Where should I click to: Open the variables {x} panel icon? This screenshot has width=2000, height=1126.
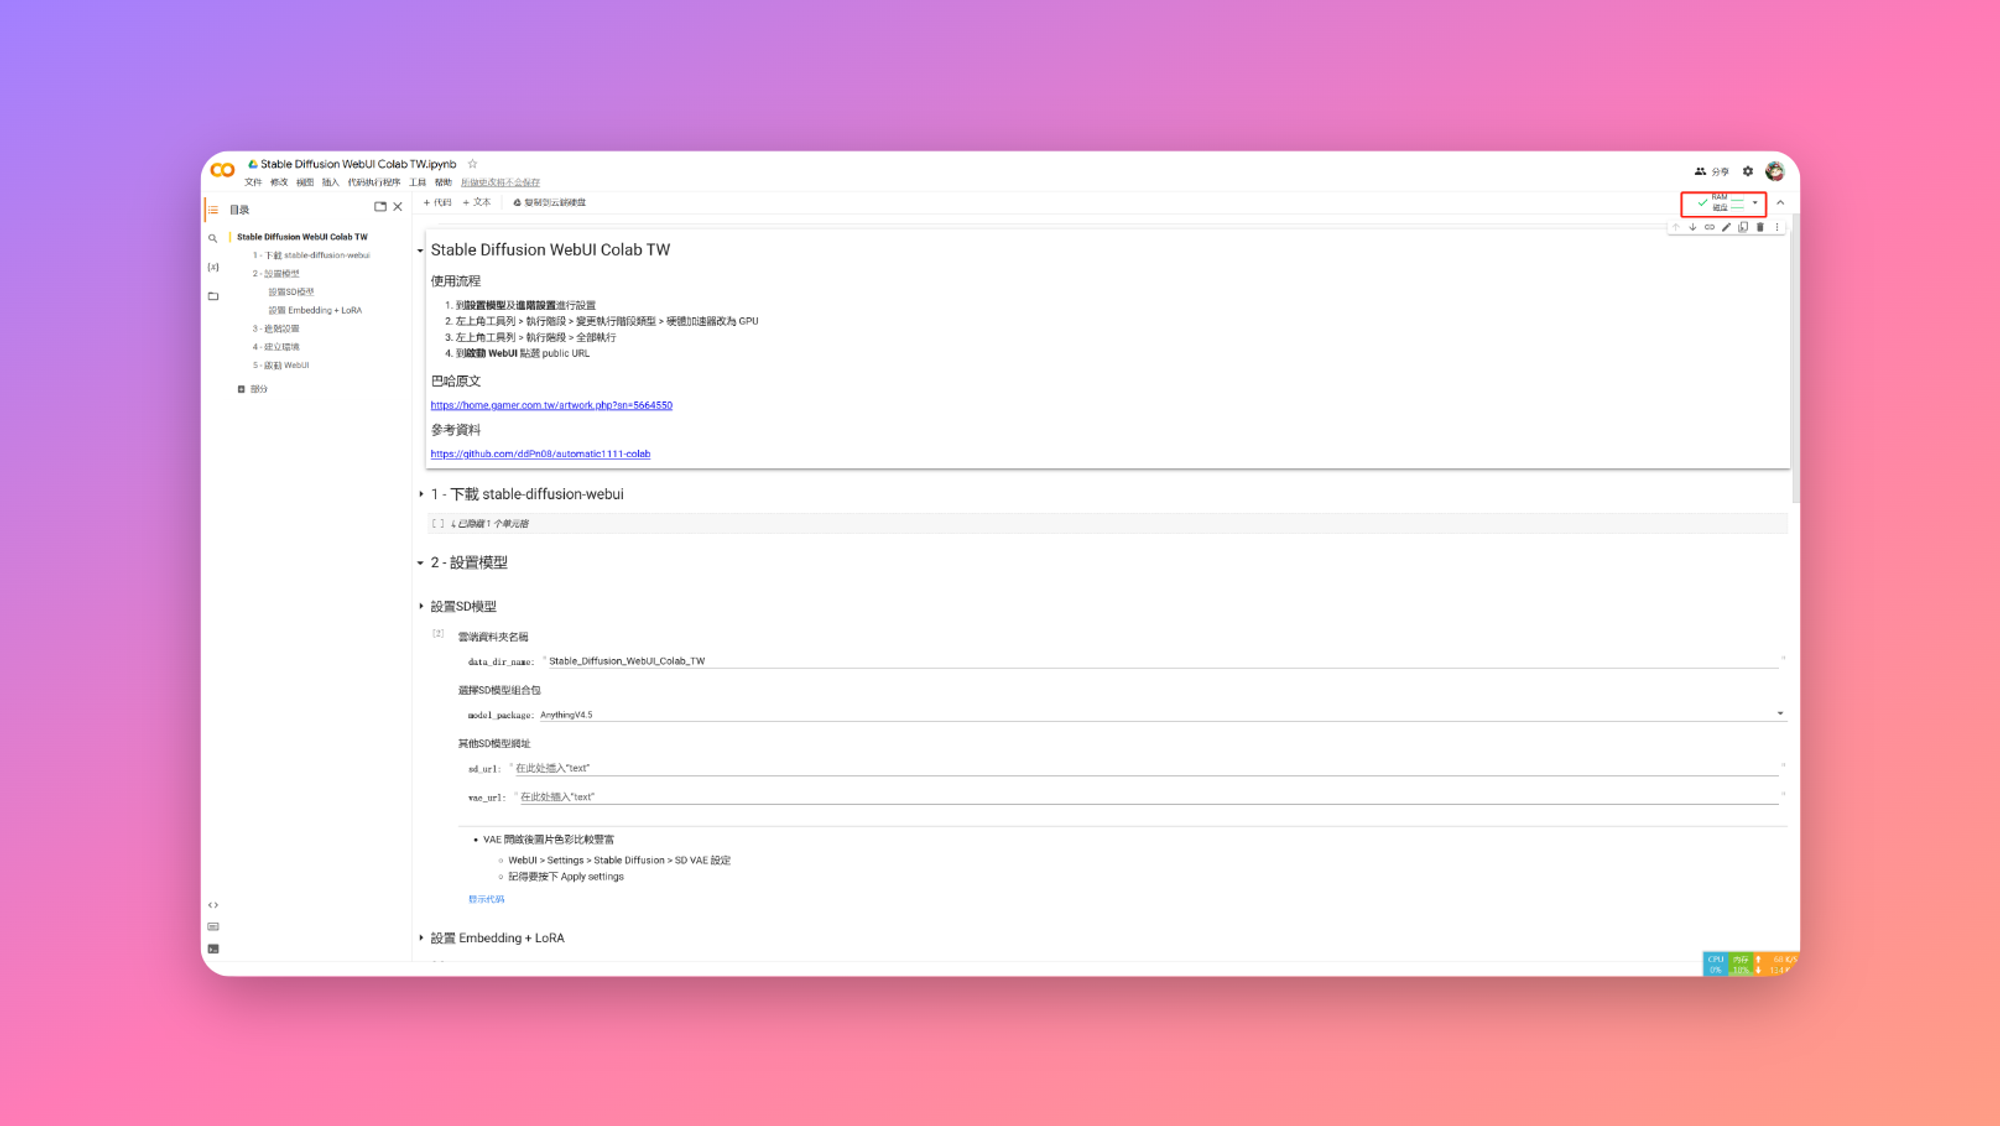(213, 267)
